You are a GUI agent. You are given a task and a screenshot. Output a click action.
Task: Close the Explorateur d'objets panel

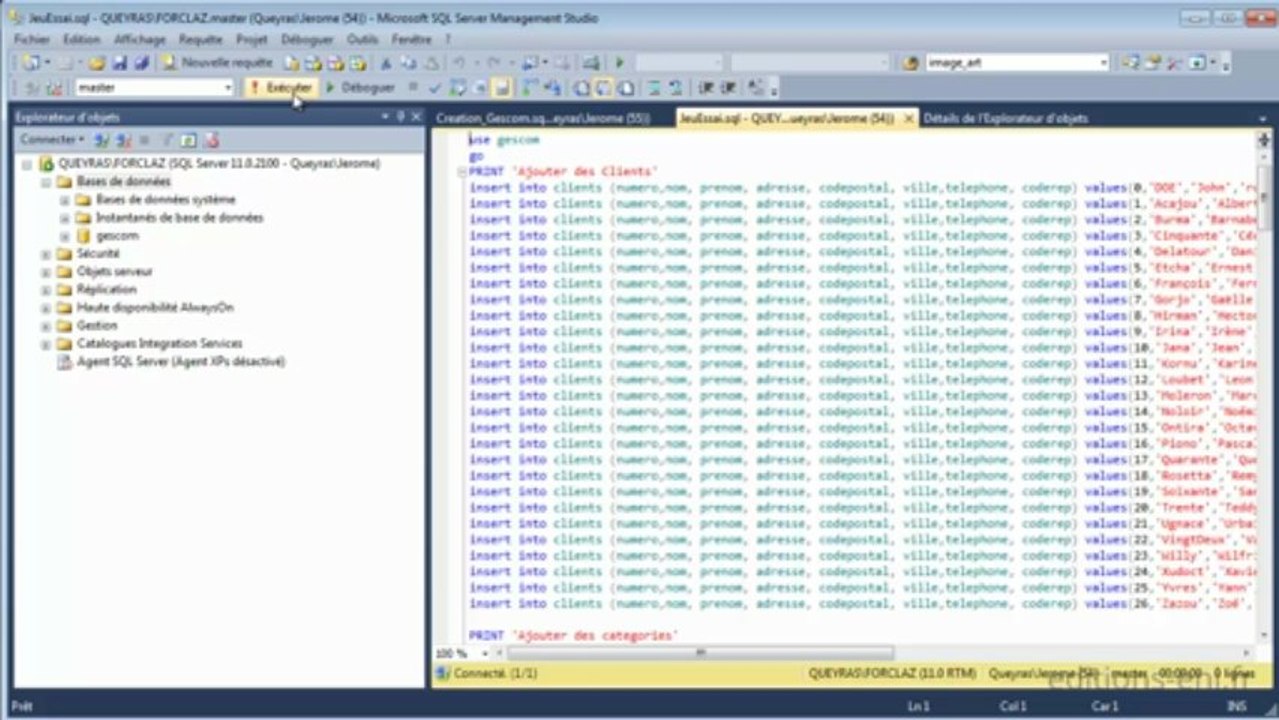(x=416, y=117)
